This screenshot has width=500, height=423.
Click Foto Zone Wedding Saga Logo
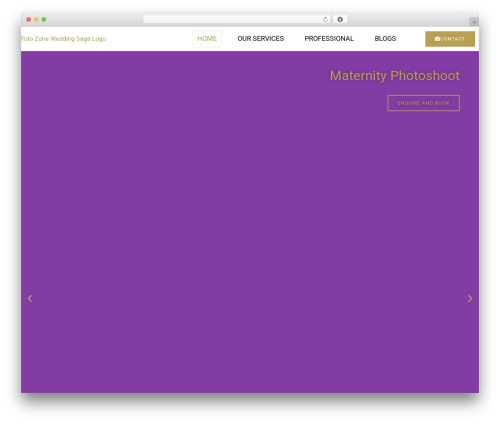click(x=64, y=39)
